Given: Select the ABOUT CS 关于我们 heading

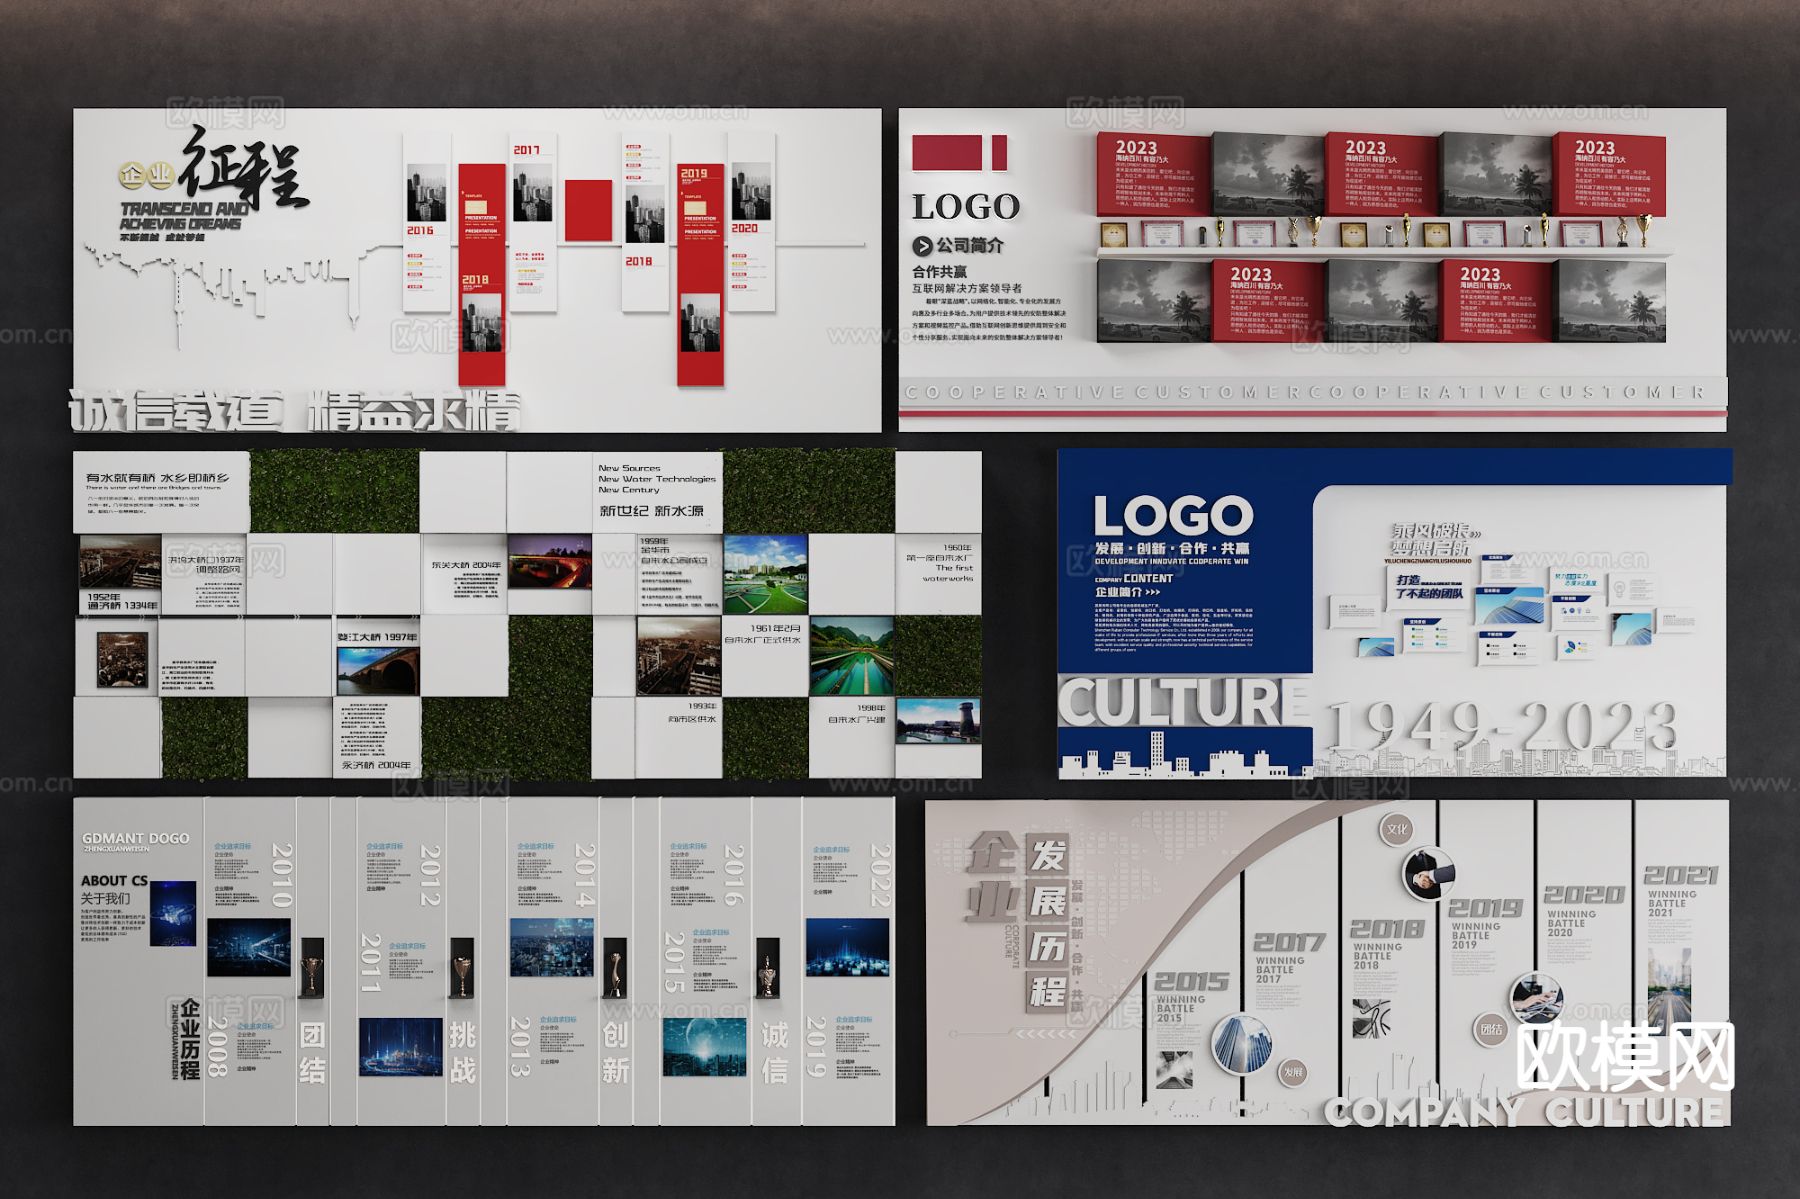Looking at the screenshot, I should click(x=113, y=889).
